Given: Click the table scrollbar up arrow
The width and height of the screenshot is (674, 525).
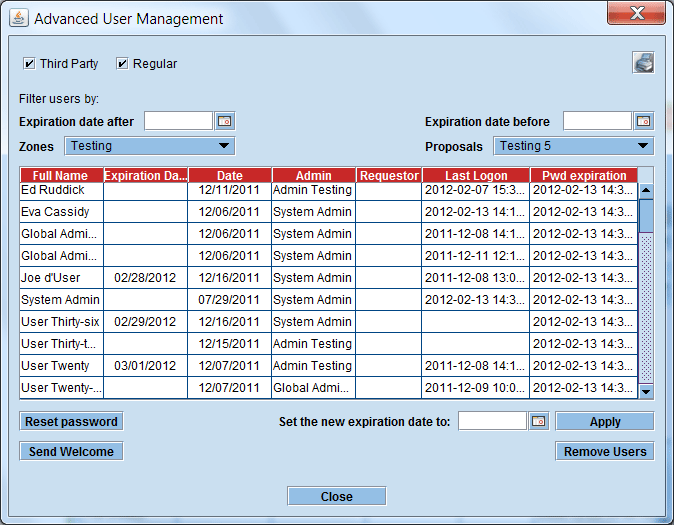Looking at the screenshot, I should tap(646, 190).
